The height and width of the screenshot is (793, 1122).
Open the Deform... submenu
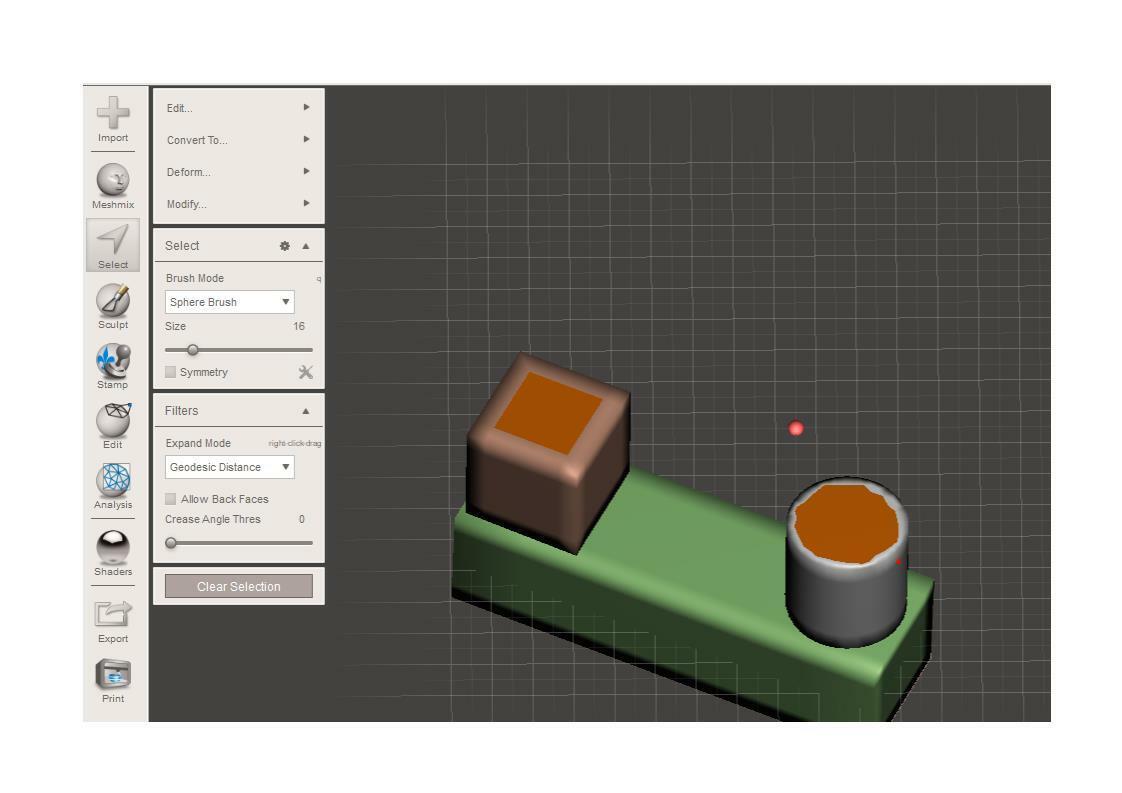[238, 172]
